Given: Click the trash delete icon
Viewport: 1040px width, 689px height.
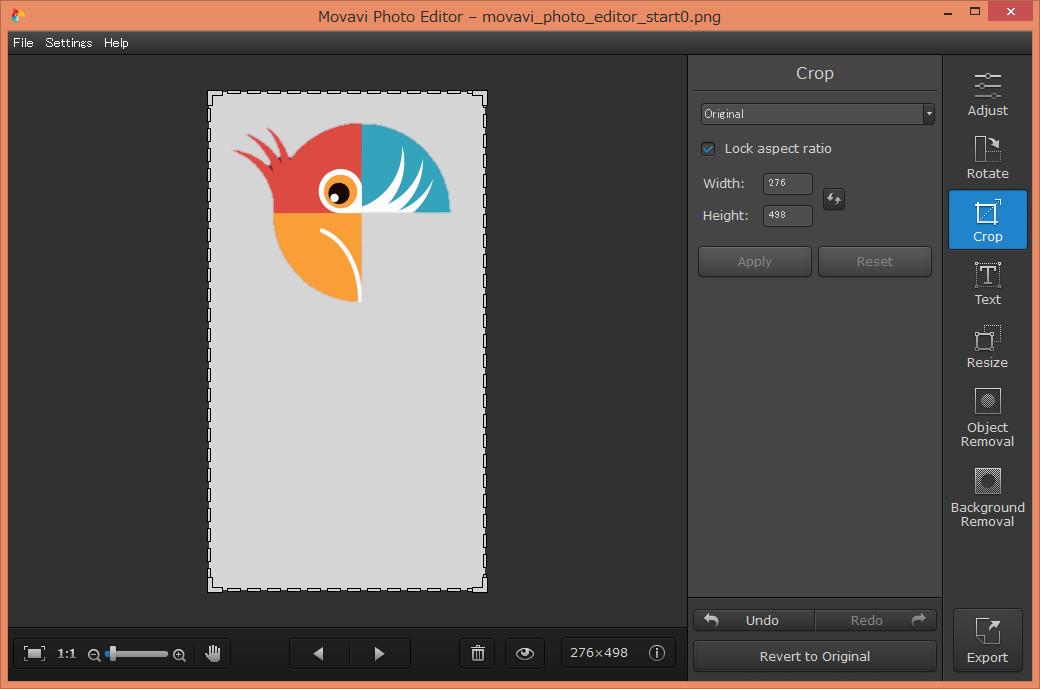Looking at the screenshot, I should coord(478,653).
